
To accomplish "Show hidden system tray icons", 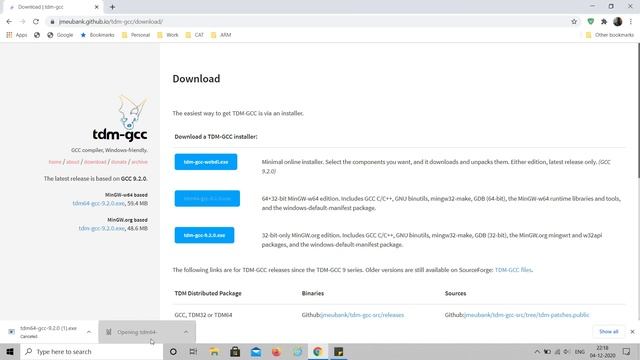I will [x=537, y=351].
